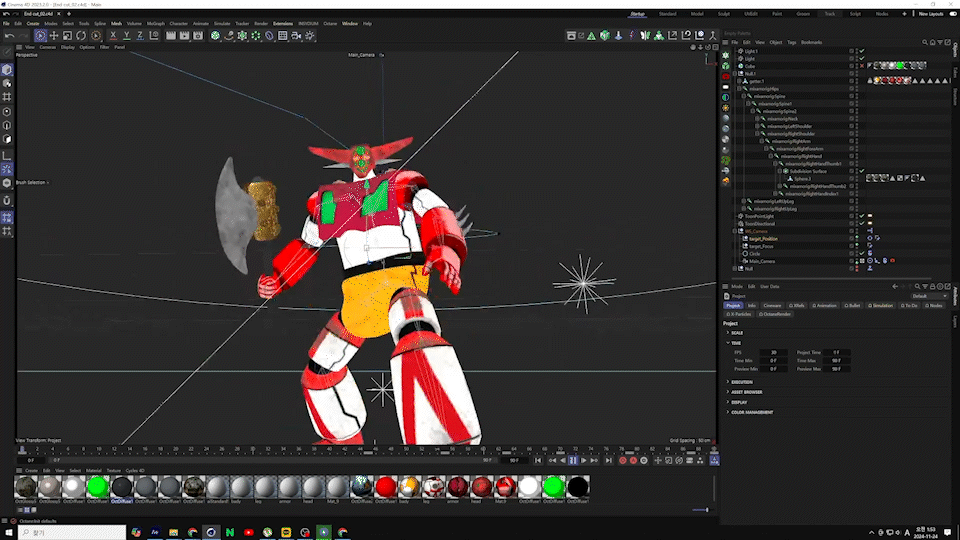Click the coordinate system icon
This screenshot has width=960, height=540.
point(154,36)
